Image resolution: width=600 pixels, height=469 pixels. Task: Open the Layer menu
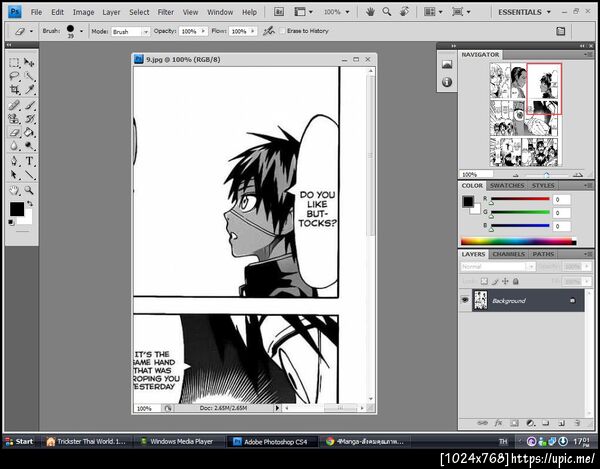click(111, 12)
